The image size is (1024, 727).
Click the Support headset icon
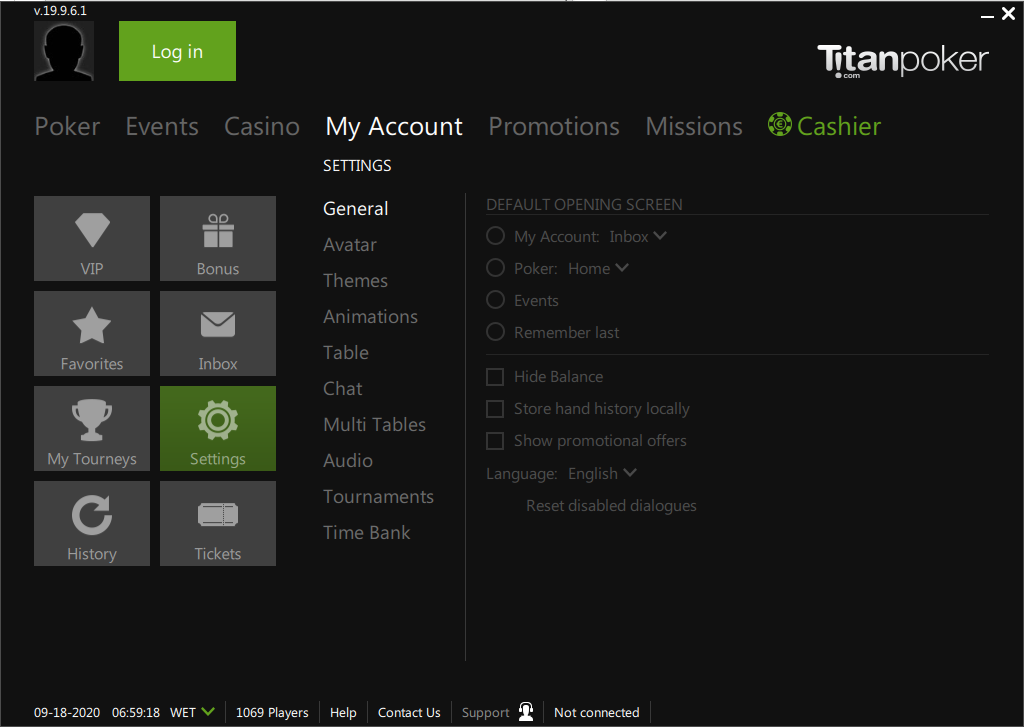pyautogui.click(x=526, y=711)
